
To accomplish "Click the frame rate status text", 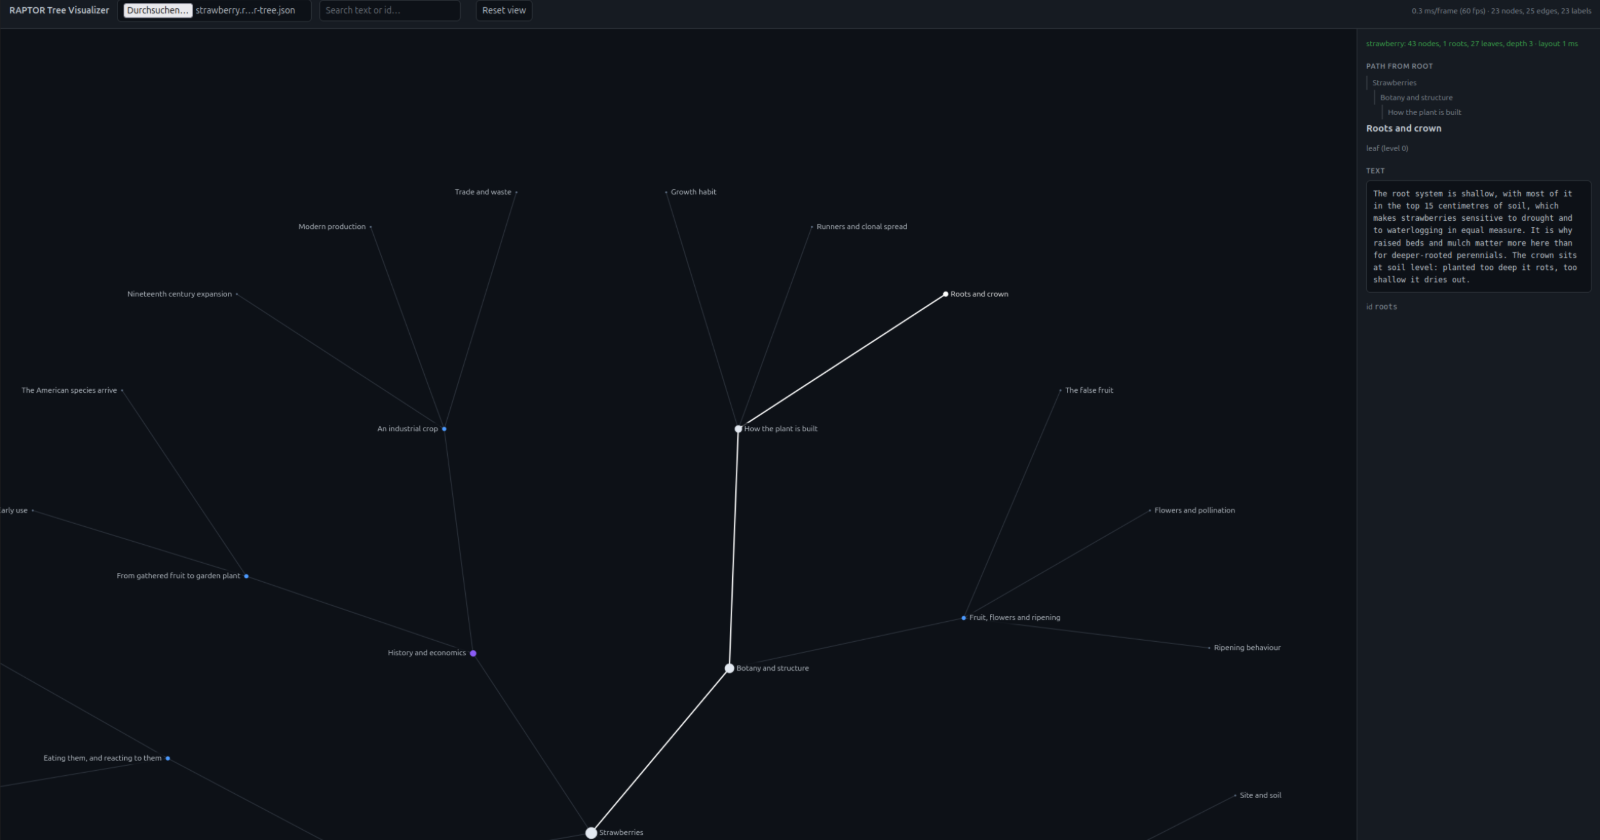I will pyautogui.click(x=1501, y=11).
